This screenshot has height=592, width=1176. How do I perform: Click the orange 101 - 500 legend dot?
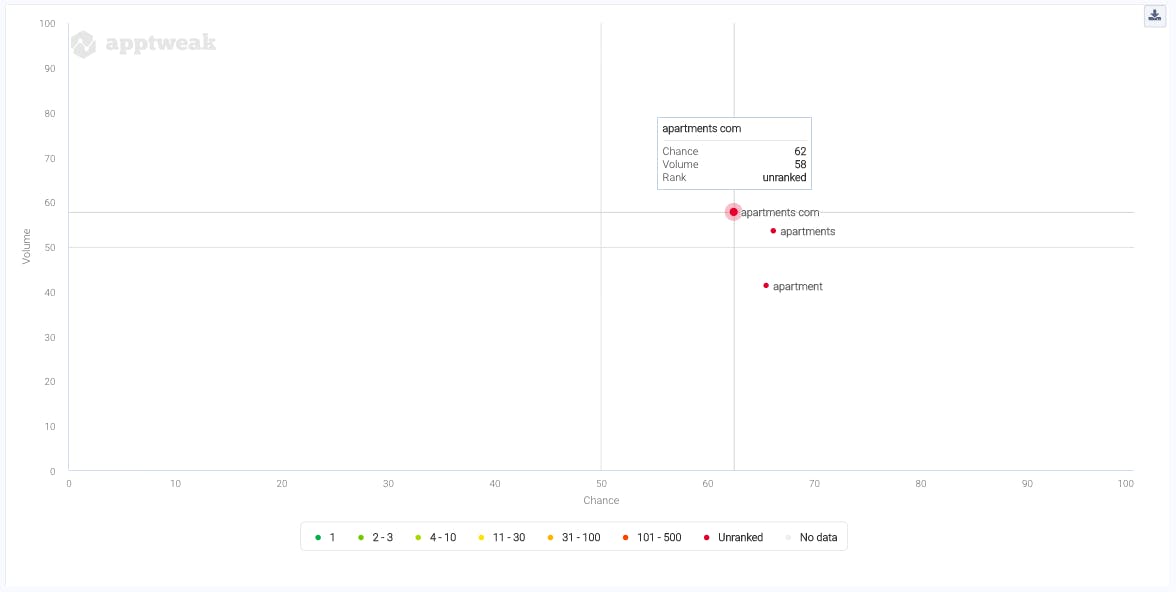pyautogui.click(x=625, y=537)
